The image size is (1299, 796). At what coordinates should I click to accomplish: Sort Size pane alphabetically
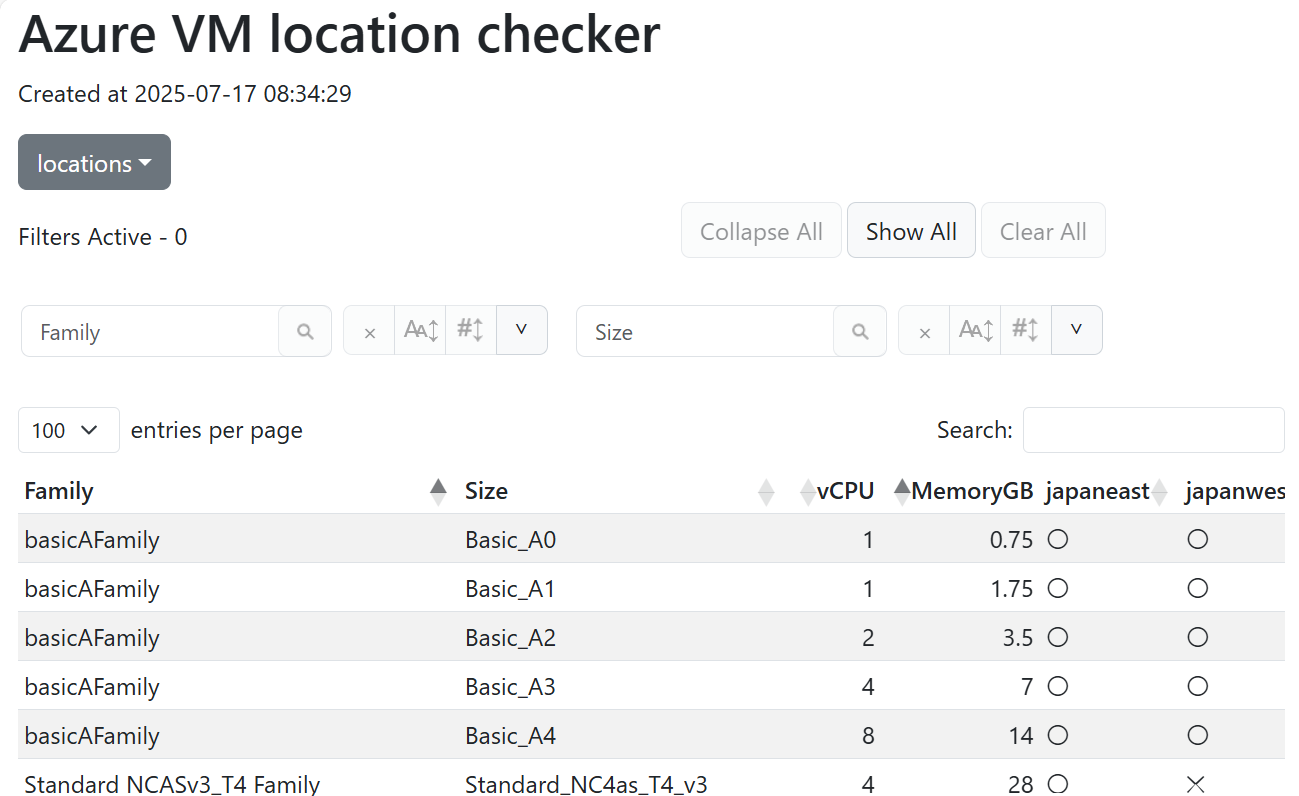(x=976, y=330)
